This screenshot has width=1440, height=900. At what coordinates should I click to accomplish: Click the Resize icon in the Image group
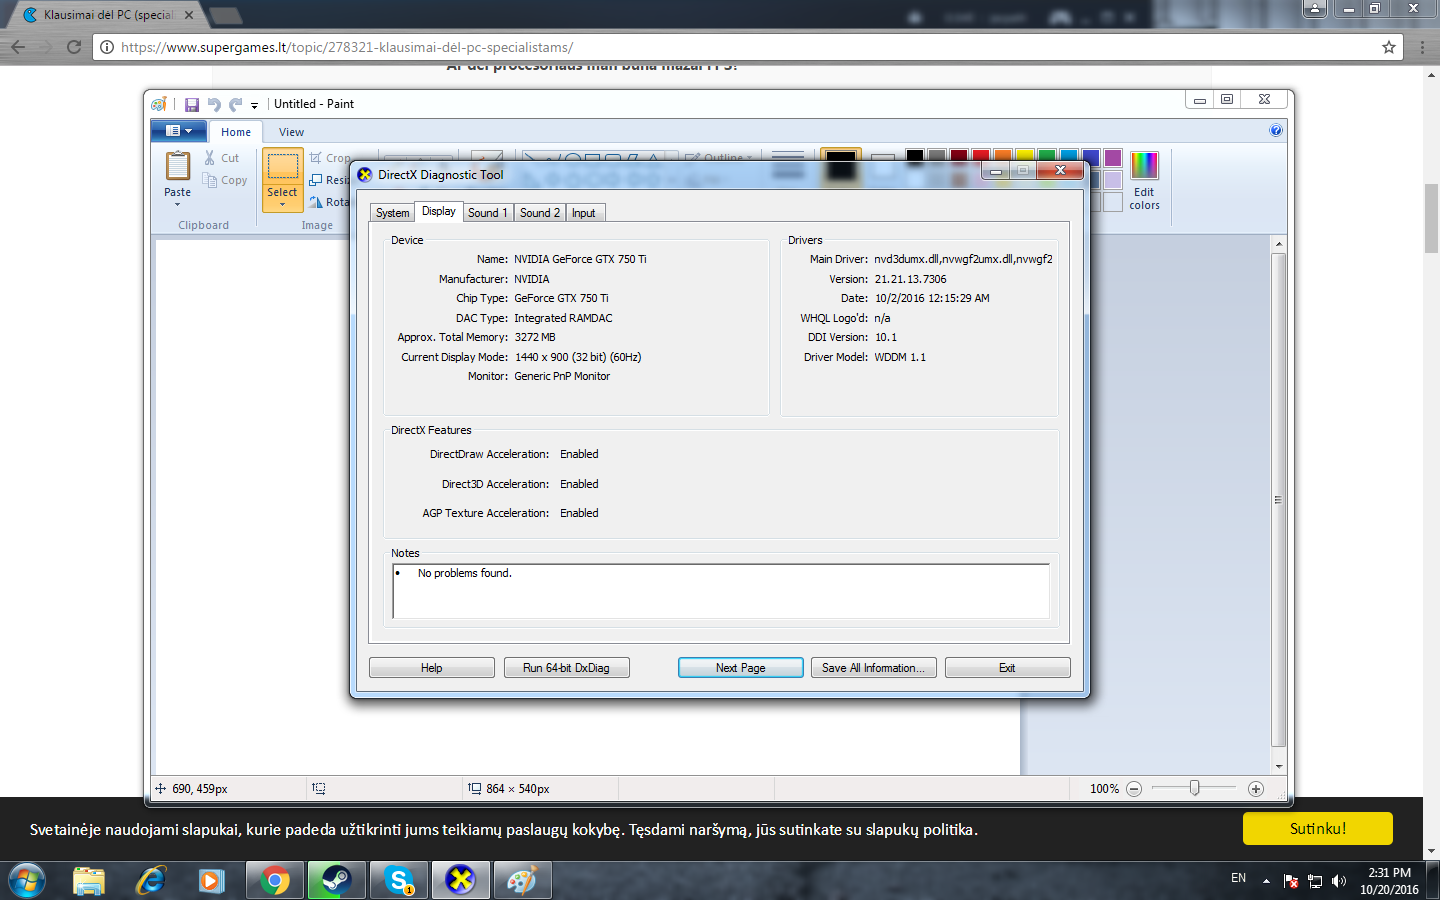pos(316,180)
